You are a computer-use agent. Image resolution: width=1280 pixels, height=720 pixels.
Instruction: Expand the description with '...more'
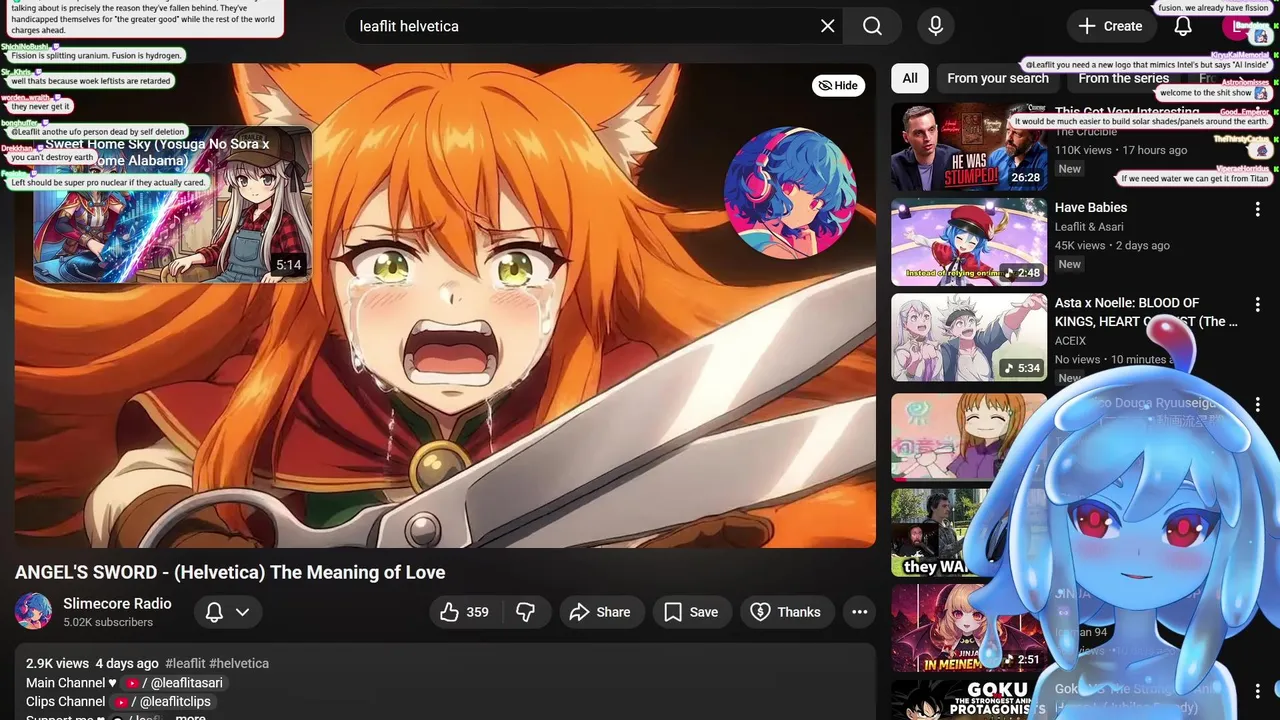point(185,716)
